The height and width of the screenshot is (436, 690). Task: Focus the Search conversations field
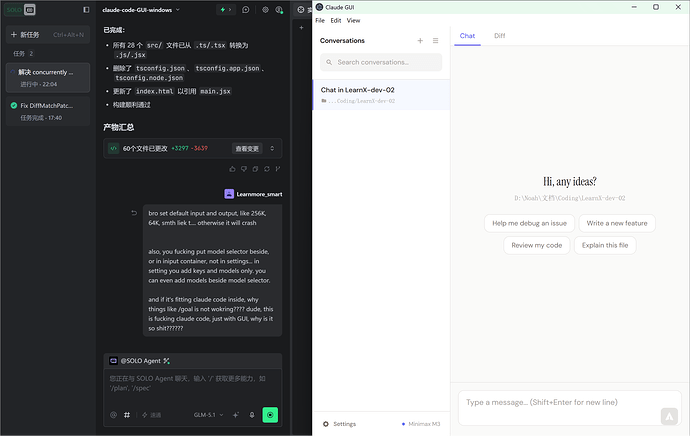381,62
